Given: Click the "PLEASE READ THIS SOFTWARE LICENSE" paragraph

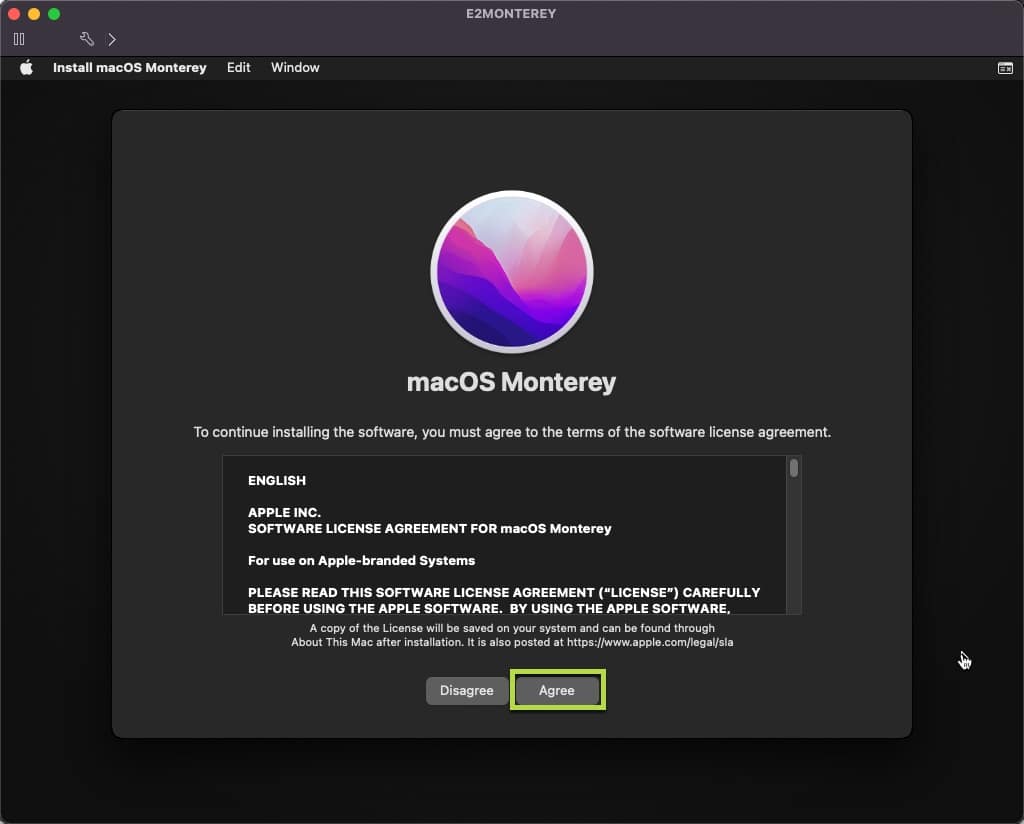Looking at the screenshot, I should tap(504, 600).
